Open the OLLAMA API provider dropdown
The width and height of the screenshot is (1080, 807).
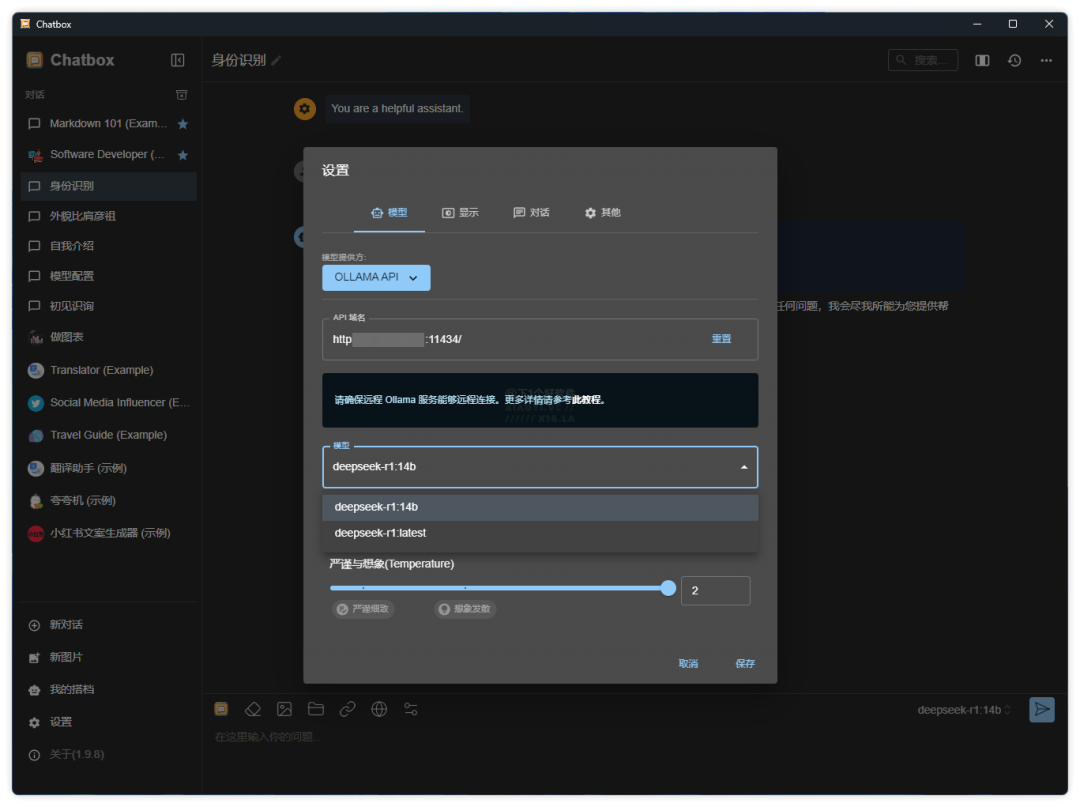376,277
